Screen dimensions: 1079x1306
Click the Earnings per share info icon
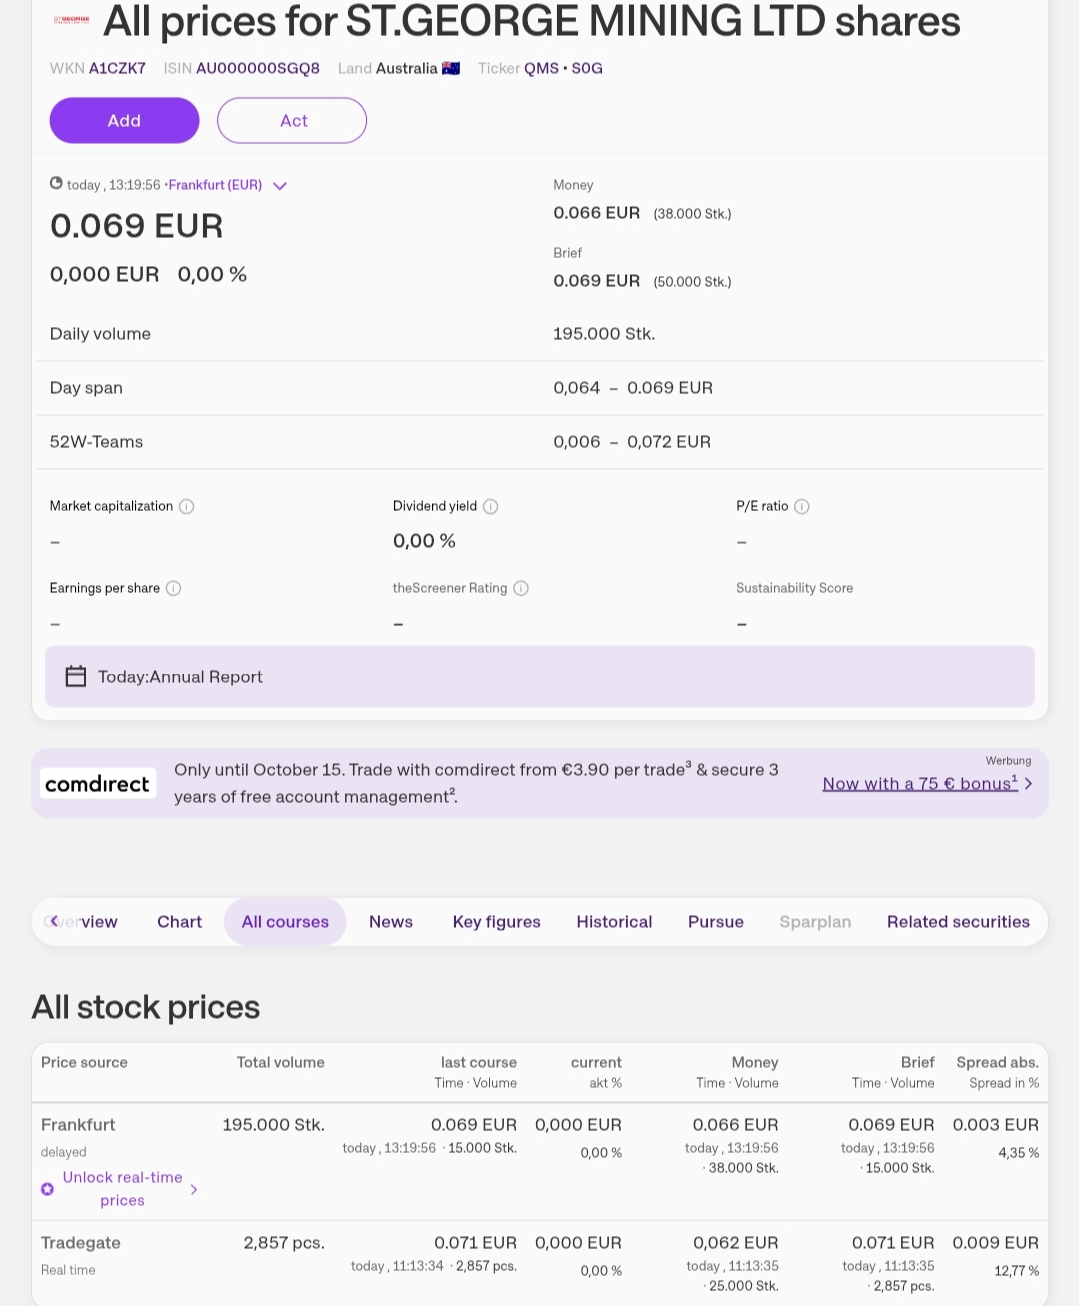click(x=174, y=589)
